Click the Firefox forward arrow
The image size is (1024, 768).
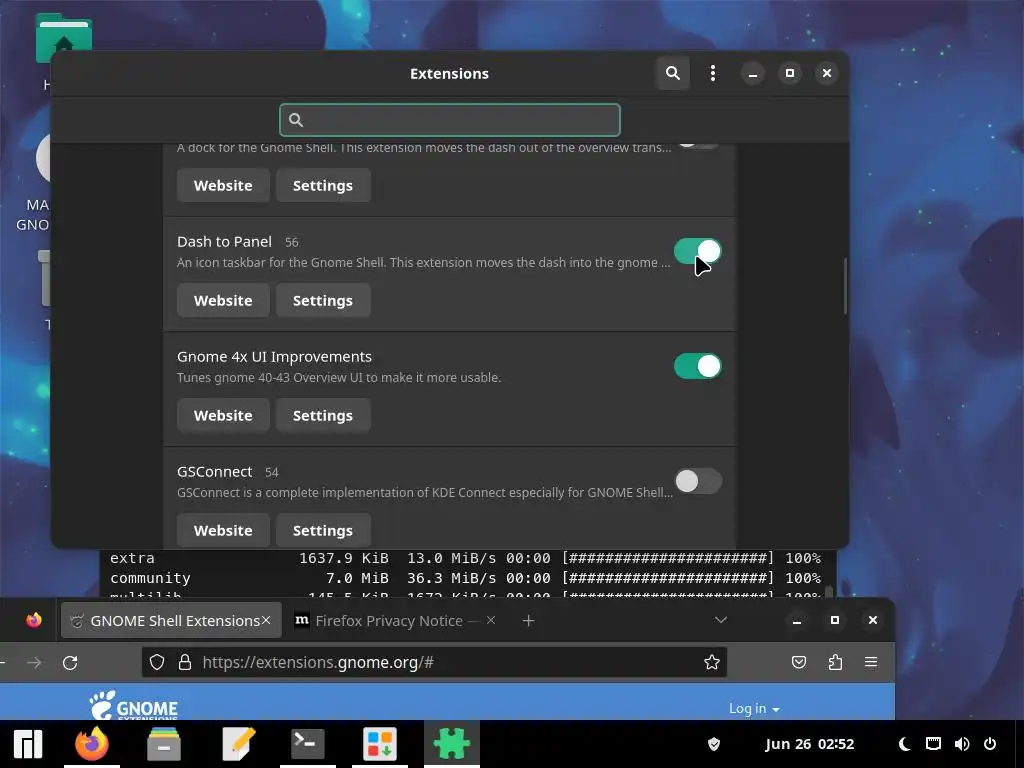click(x=34, y=663)
